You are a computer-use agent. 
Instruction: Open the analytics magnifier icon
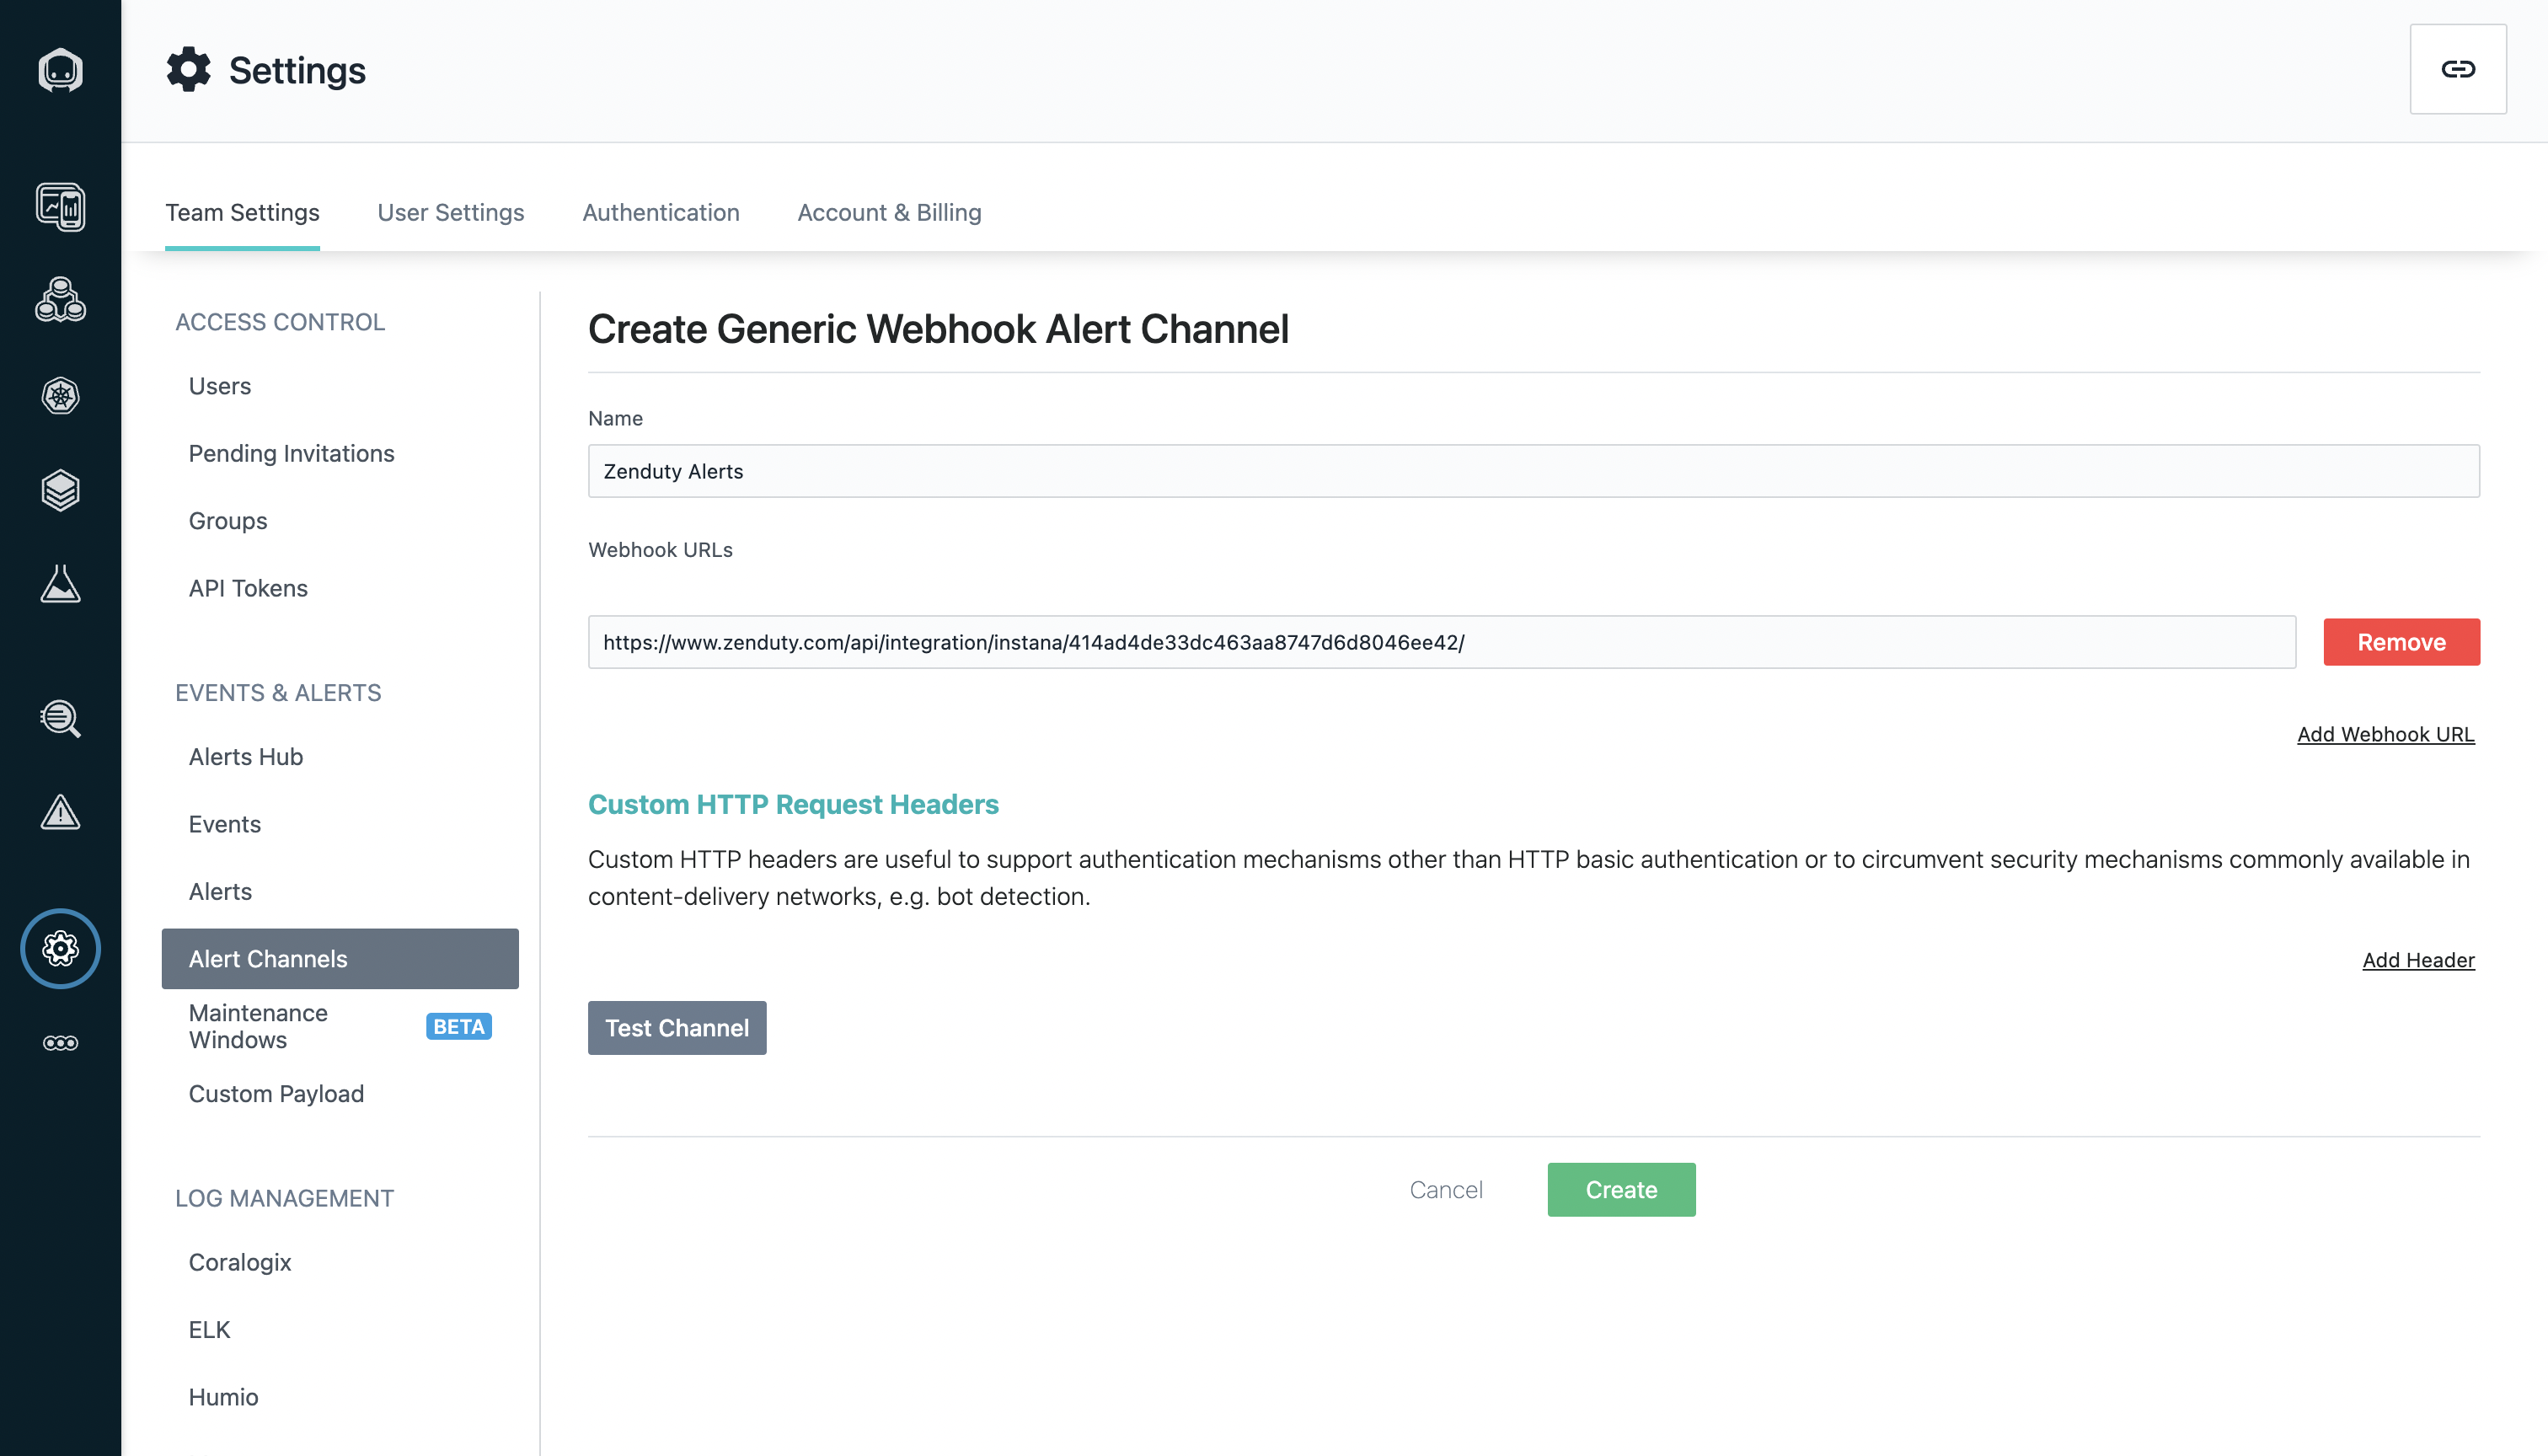[60, 718]
